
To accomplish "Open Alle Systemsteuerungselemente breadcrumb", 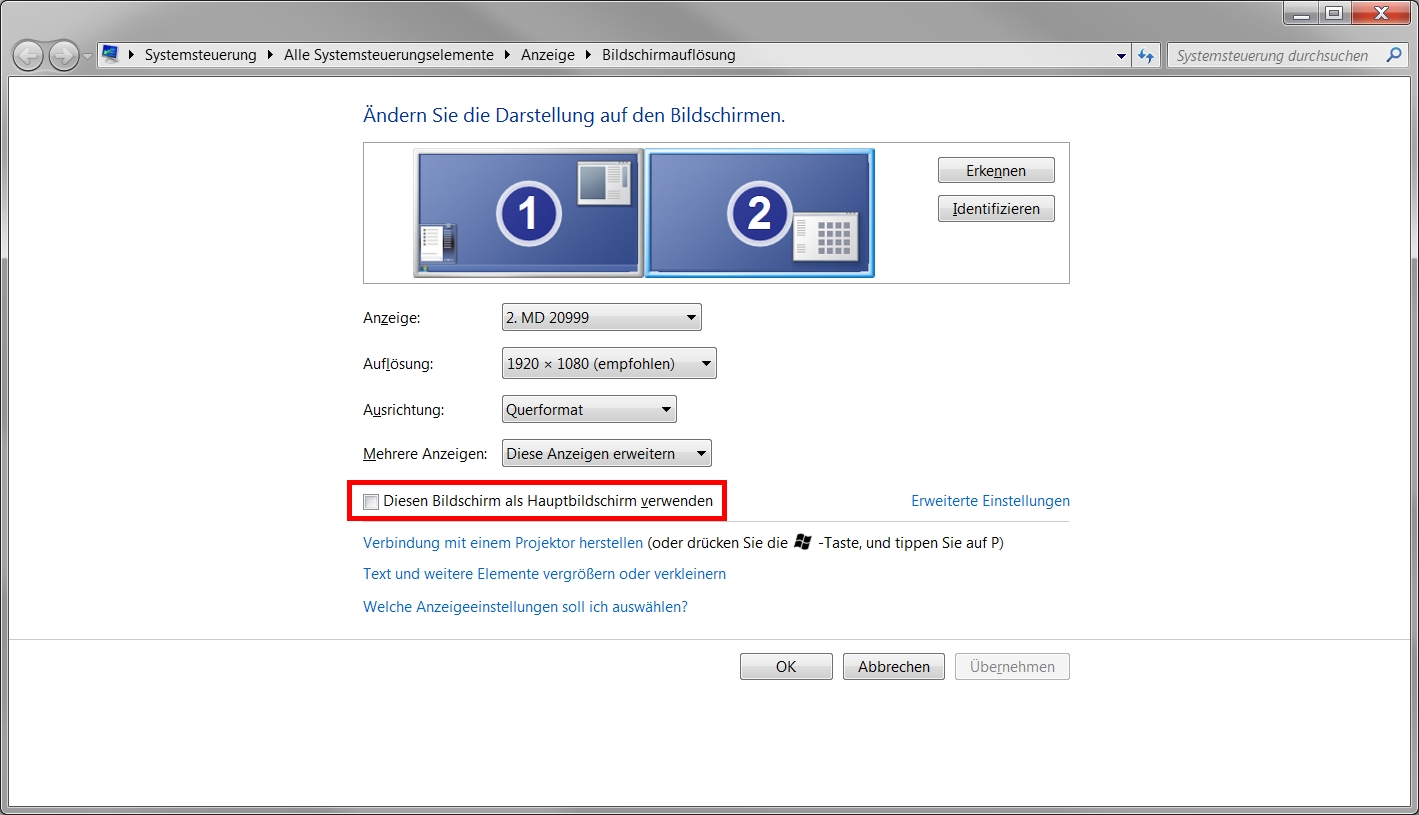I will point(388,55).
